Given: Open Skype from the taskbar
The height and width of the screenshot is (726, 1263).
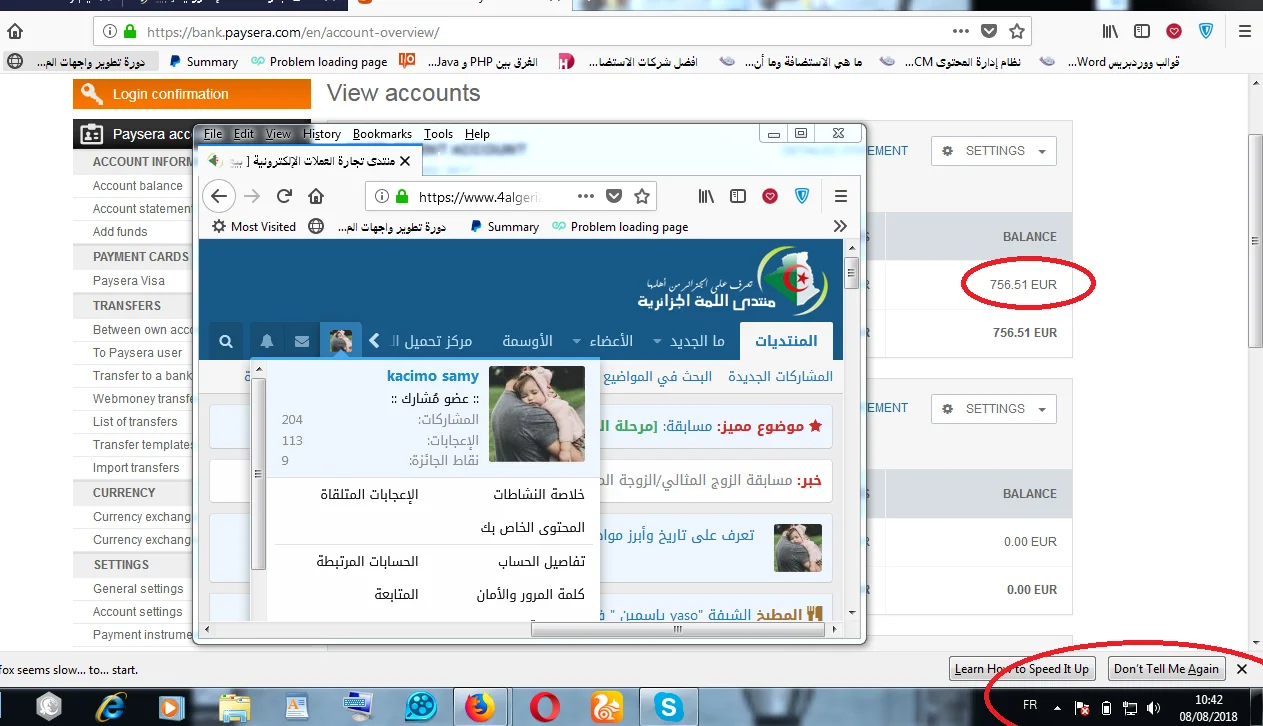Looking at the screenshot, I should (668, 707).
